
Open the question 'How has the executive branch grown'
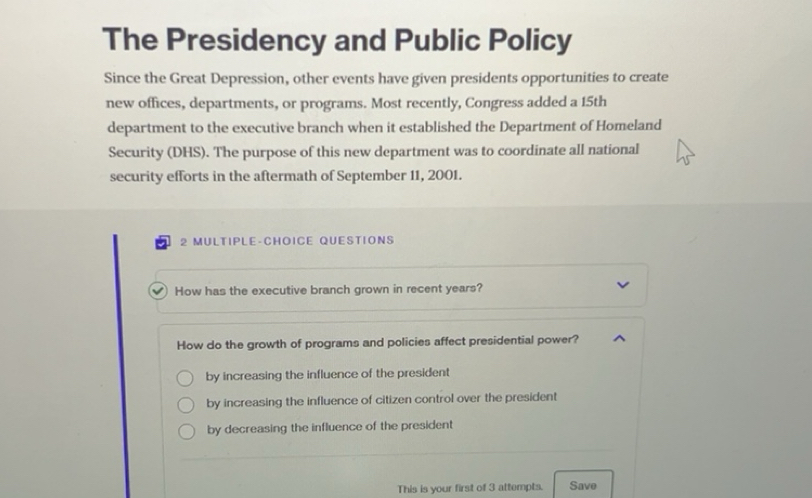pyautogui.click(x=328, y=290)
